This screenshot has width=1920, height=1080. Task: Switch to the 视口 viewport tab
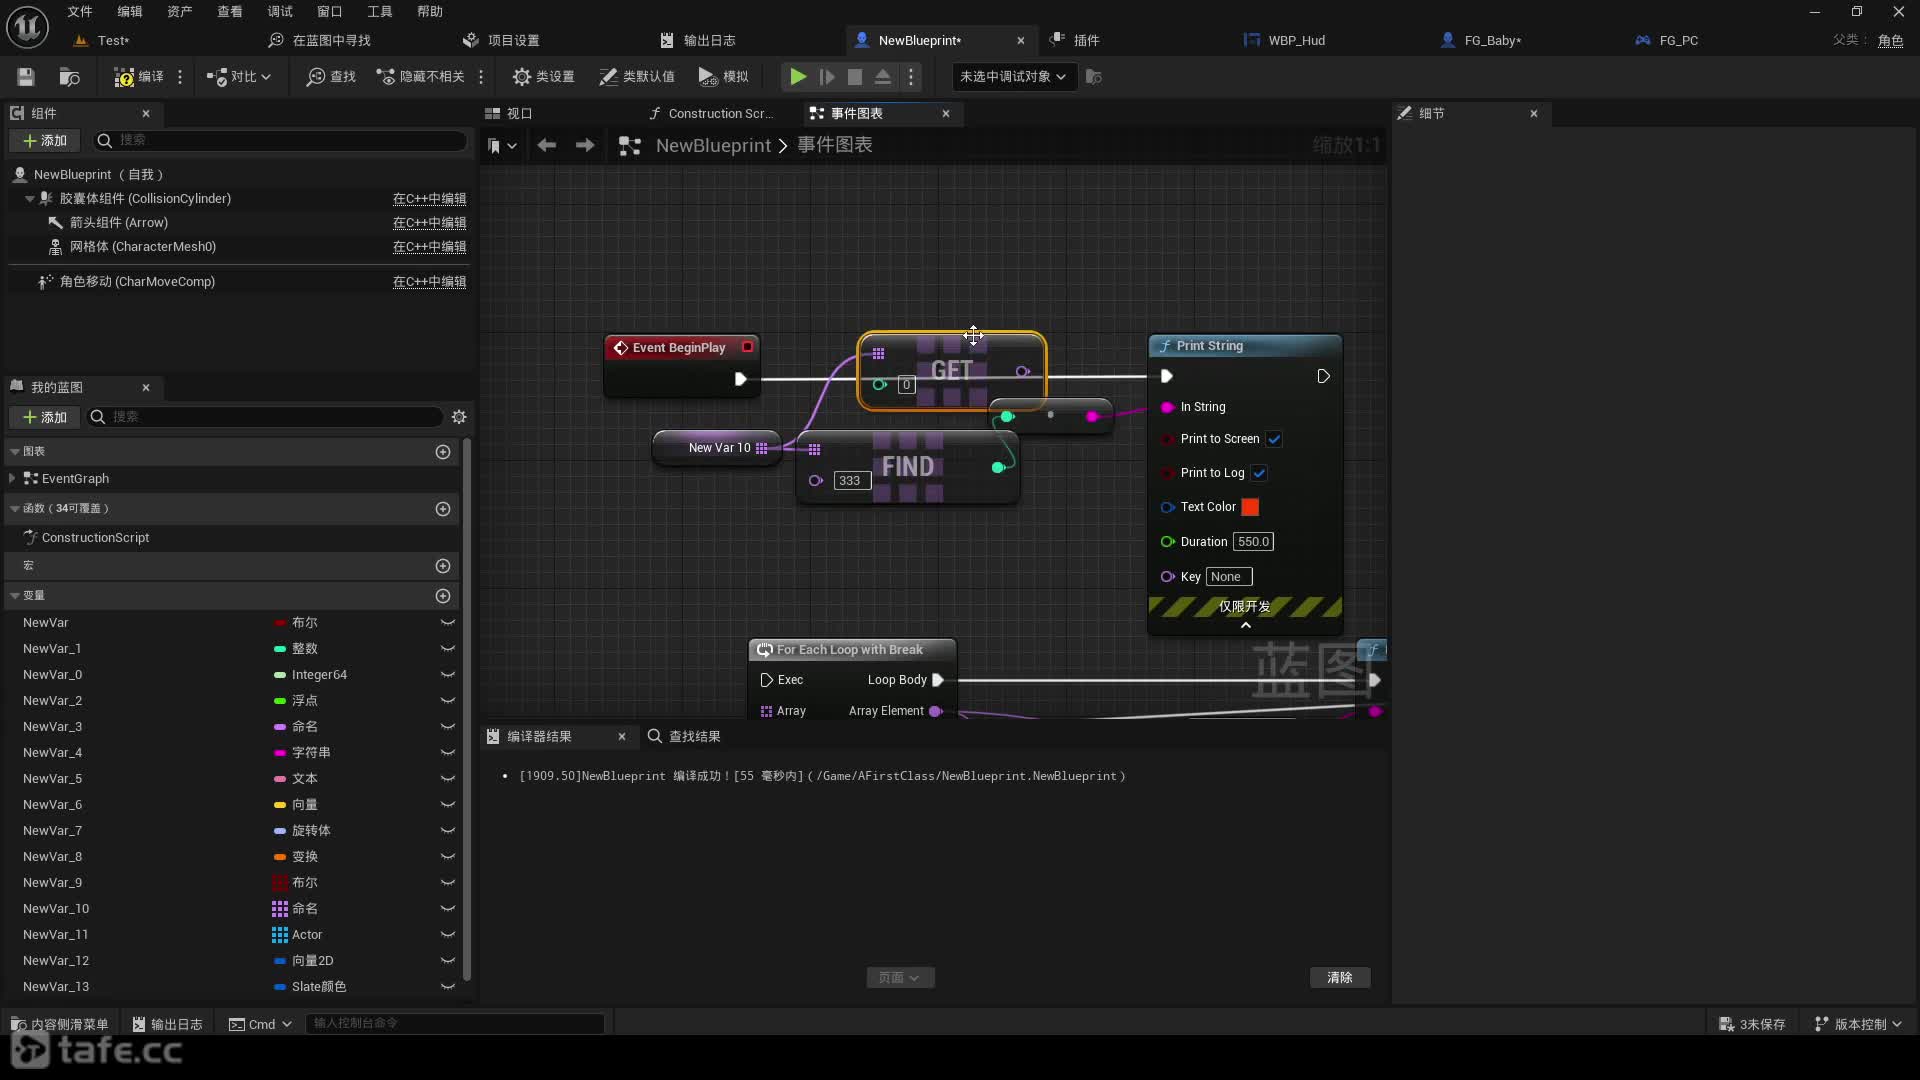(x=509, y=113)
